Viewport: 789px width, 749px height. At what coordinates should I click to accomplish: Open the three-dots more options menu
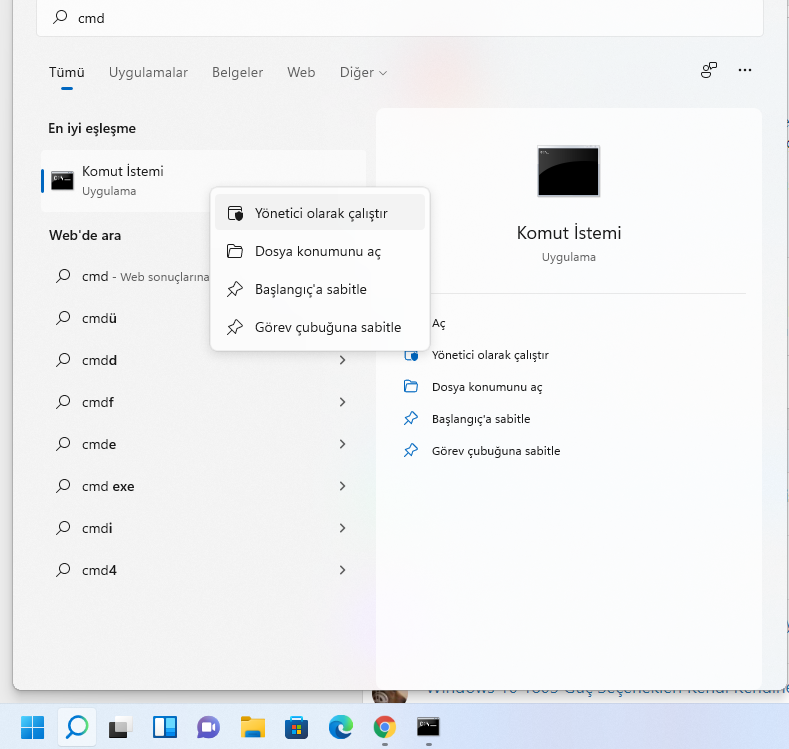pos(745,70)
